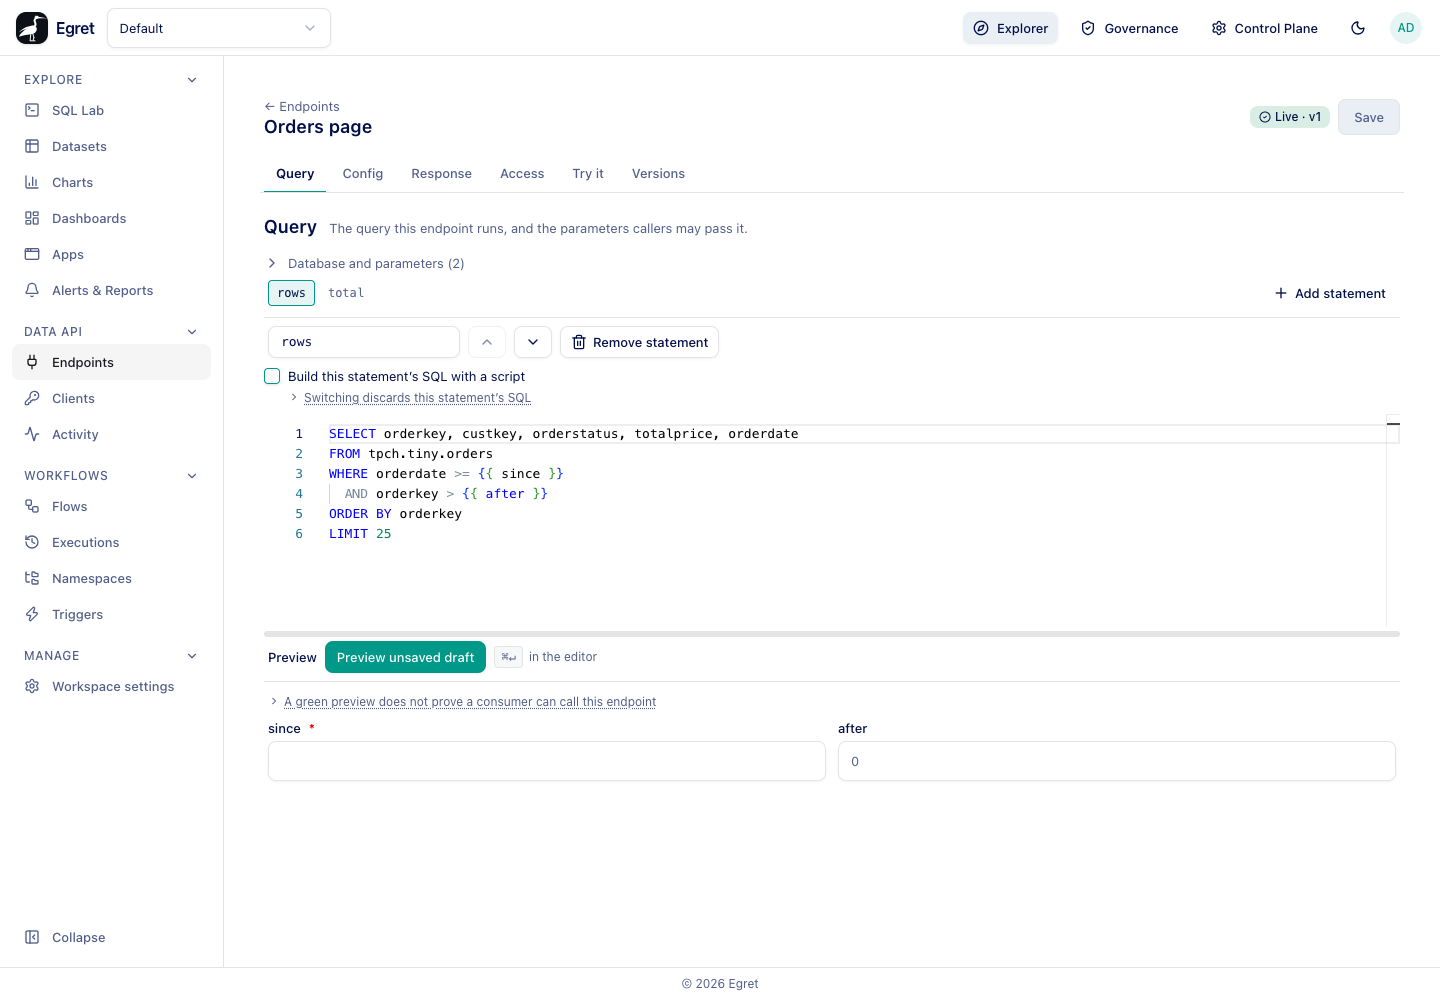Open Clients key item
Viewport: 1440px width, 1000px height.
[111, 398]
